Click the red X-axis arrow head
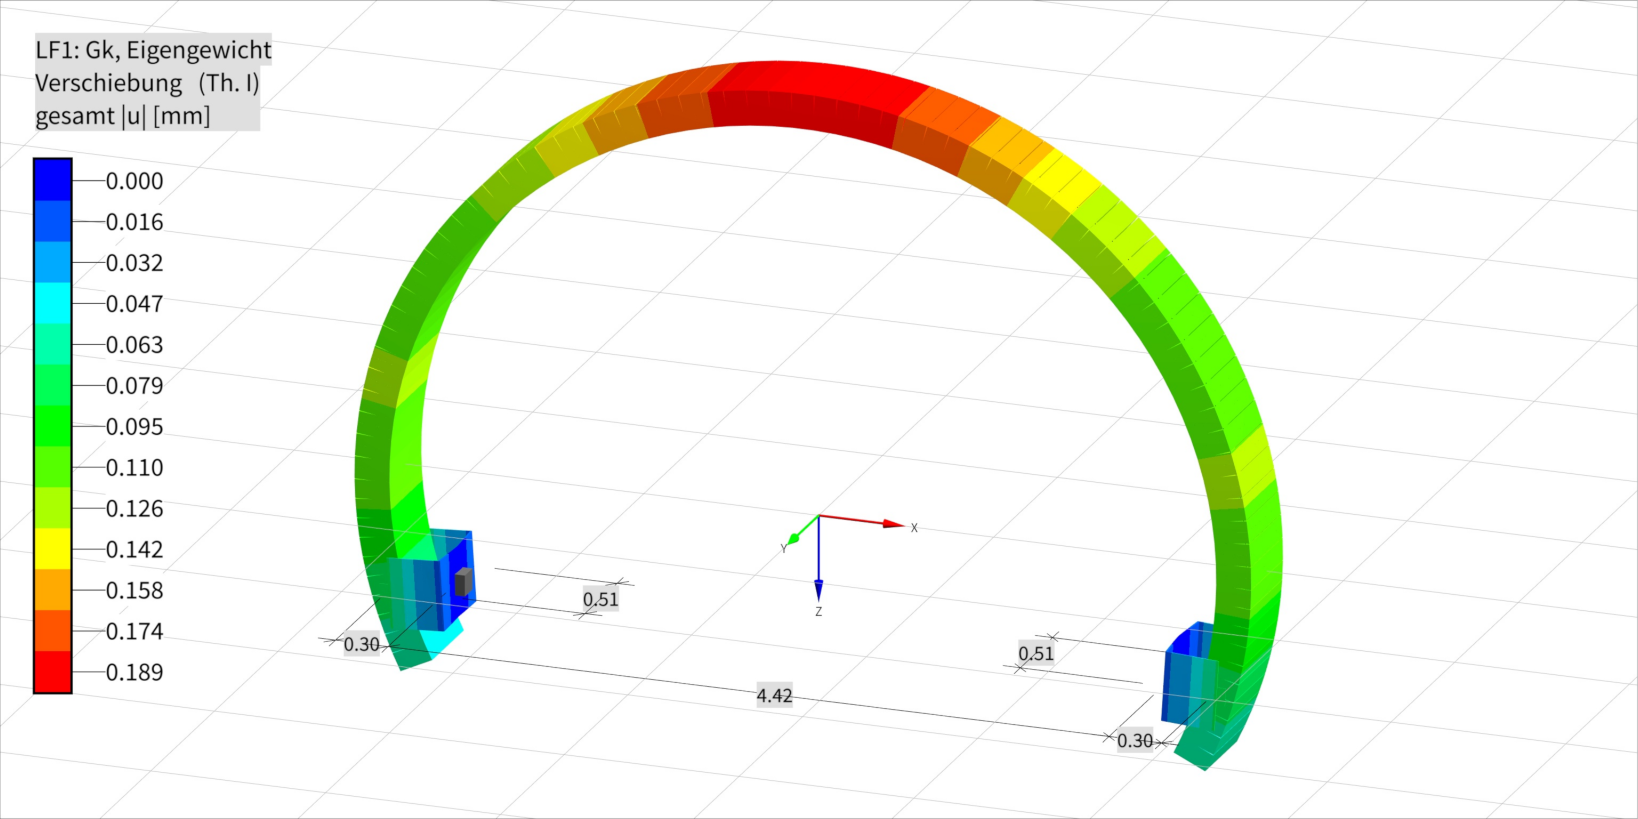Image resolution: width=1638 pixels, height=819 pixels. (893, 524)
